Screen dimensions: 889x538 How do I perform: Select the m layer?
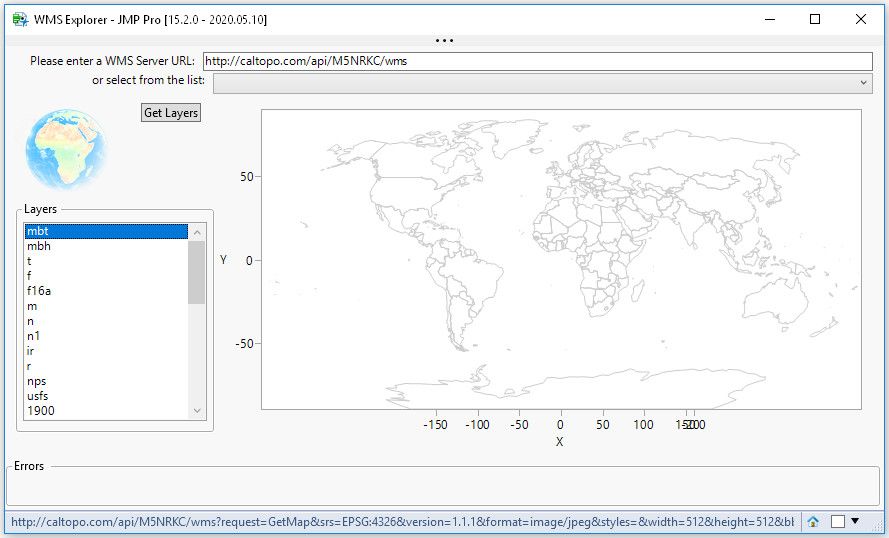[107, 306]
